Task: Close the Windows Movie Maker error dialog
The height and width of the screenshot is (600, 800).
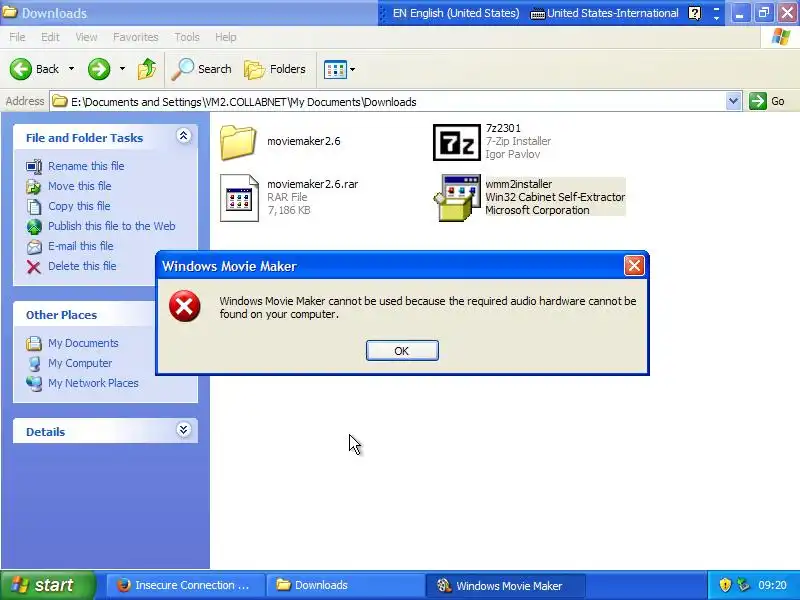Action: (634, 265)
